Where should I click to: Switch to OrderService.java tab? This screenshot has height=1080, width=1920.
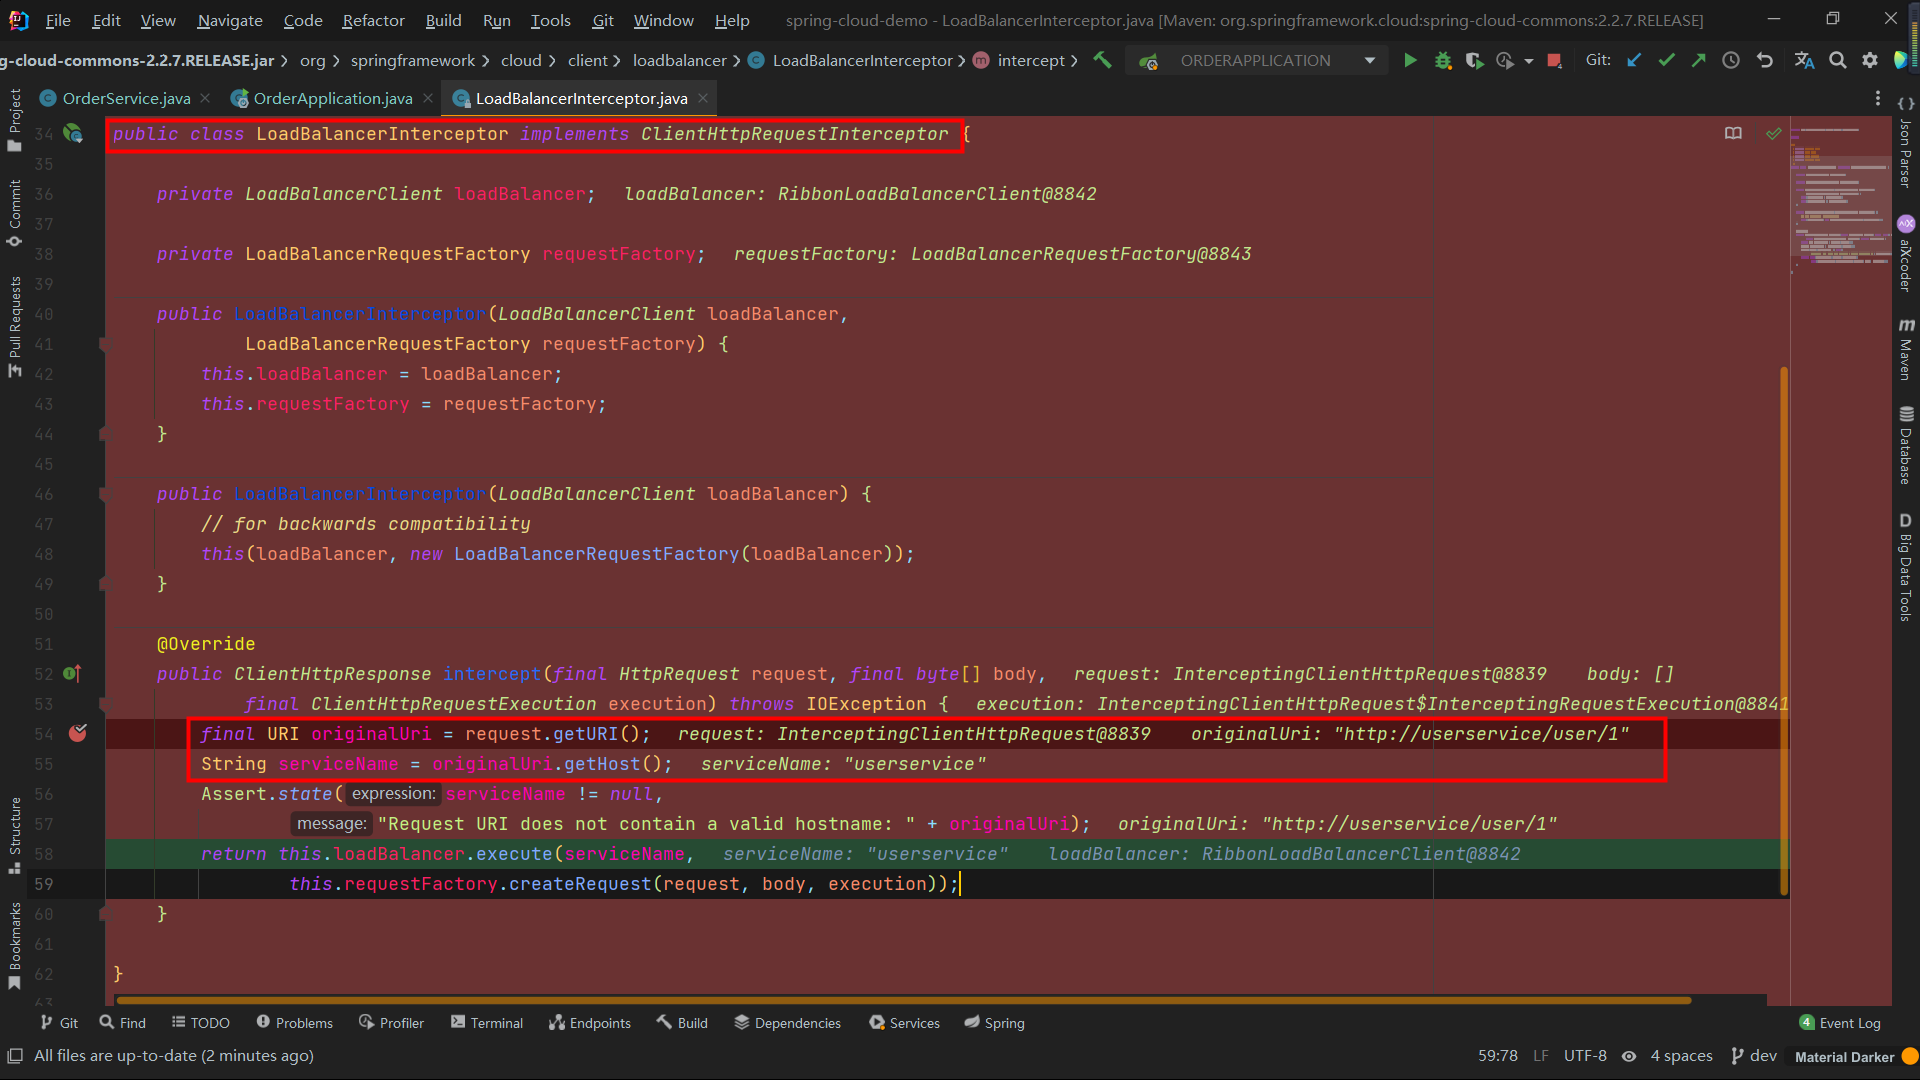[x=125, y=98]
